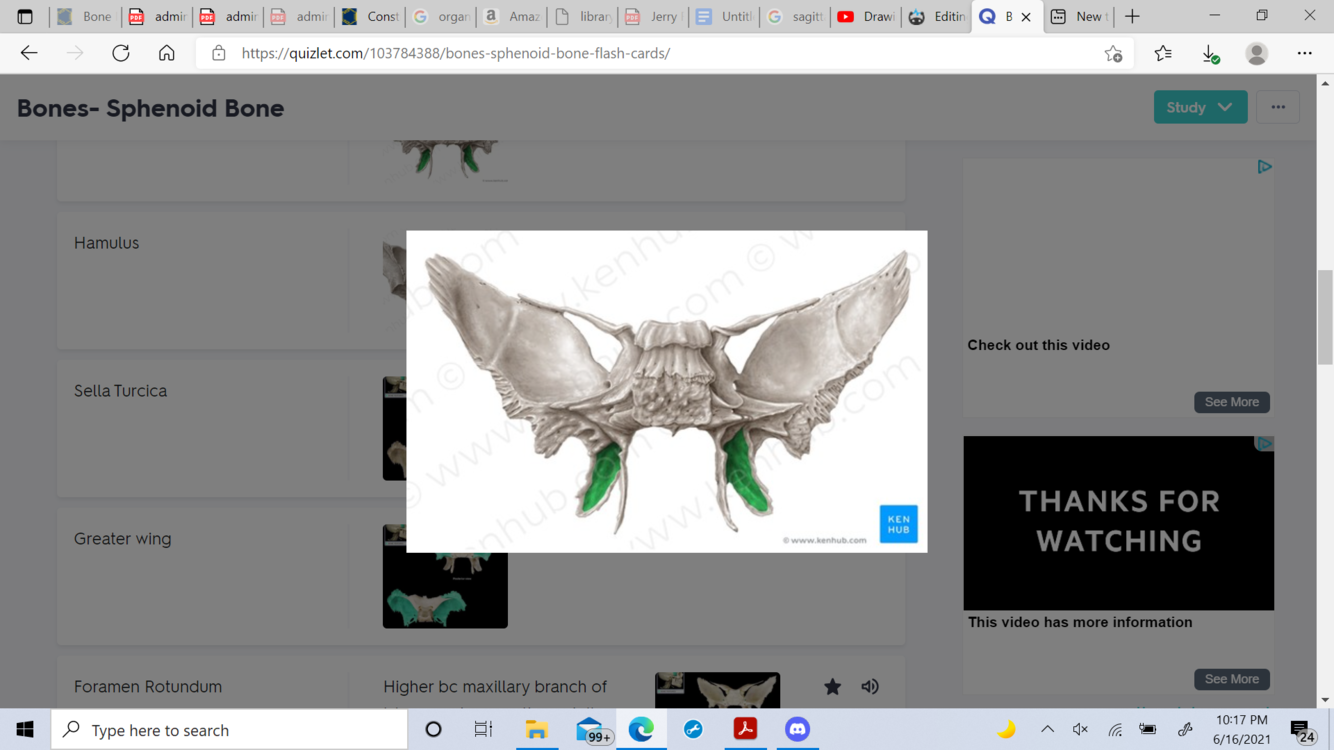1334x750 pixels.
Task: Select the Greater wing term text
Action: (122, 539)
